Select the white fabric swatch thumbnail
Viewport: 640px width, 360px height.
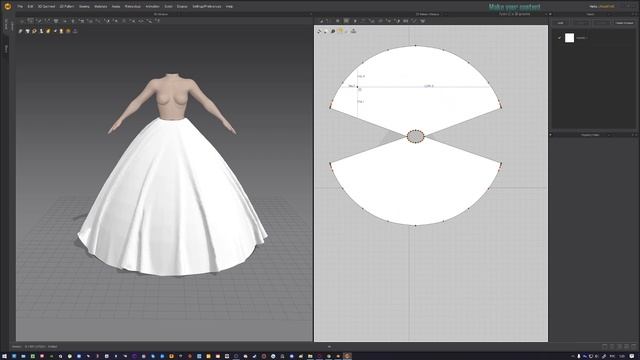(569, 38)
